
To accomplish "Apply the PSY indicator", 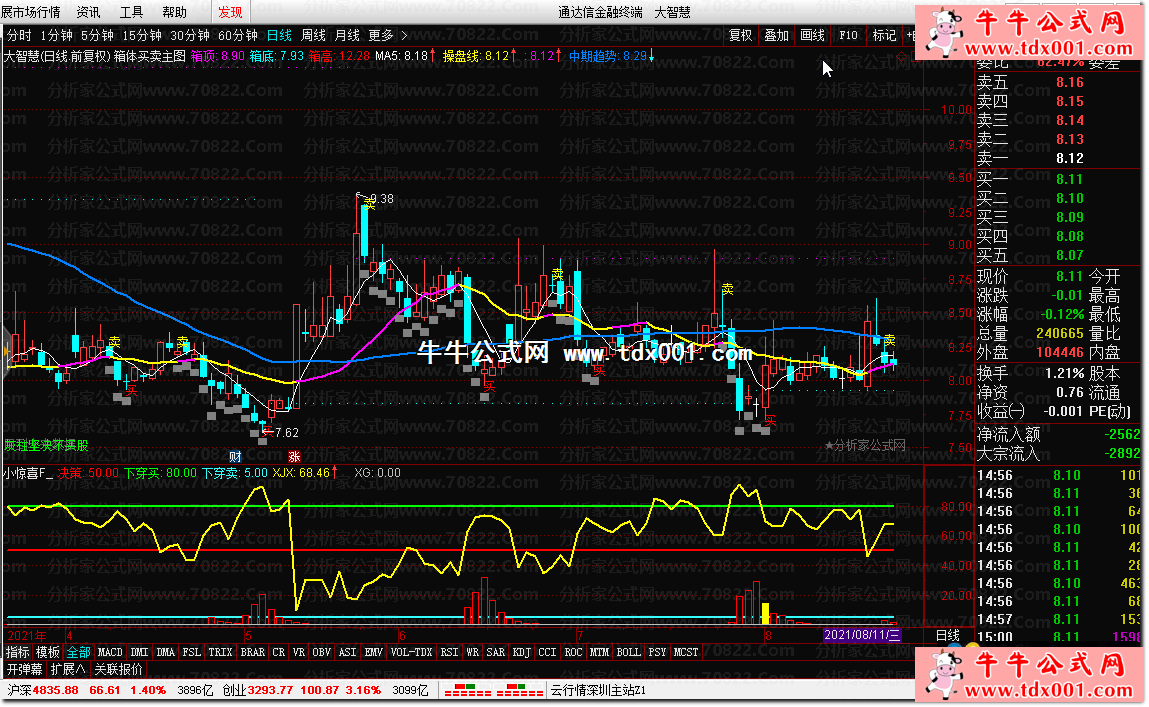I will tap(657, 652).
